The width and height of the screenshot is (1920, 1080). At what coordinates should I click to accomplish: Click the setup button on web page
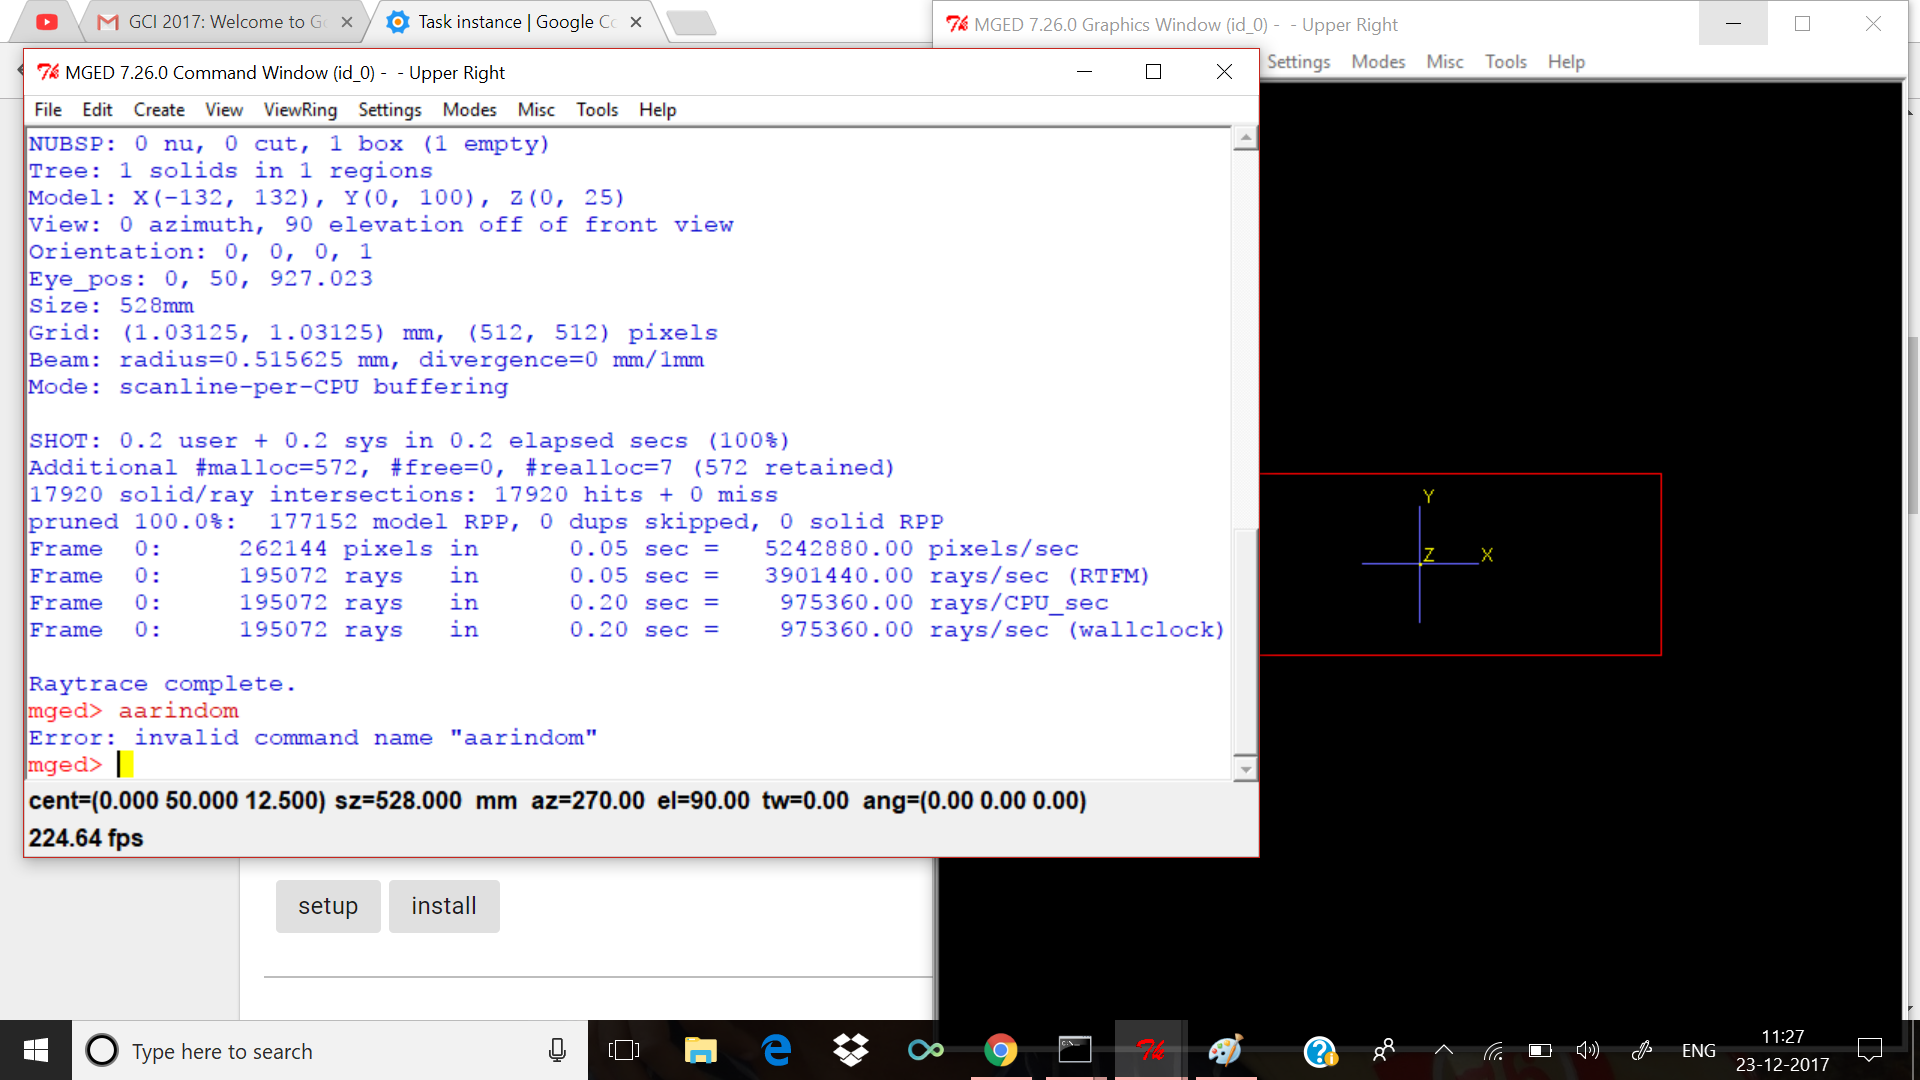click(328, 906)
